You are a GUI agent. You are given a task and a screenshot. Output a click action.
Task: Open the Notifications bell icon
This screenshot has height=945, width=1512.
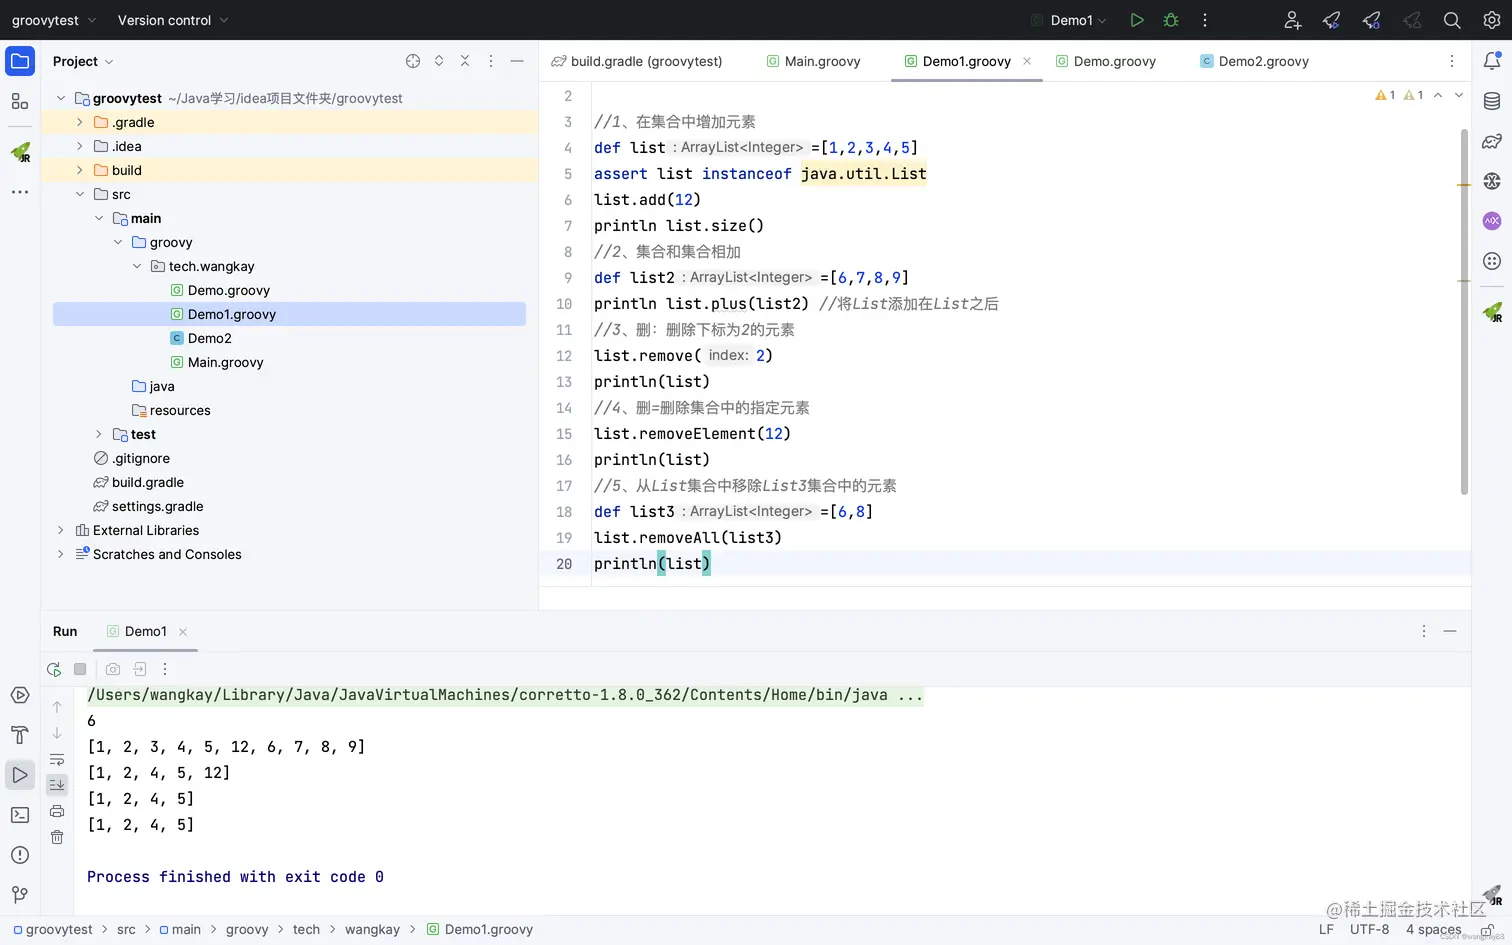(1492, 61)
